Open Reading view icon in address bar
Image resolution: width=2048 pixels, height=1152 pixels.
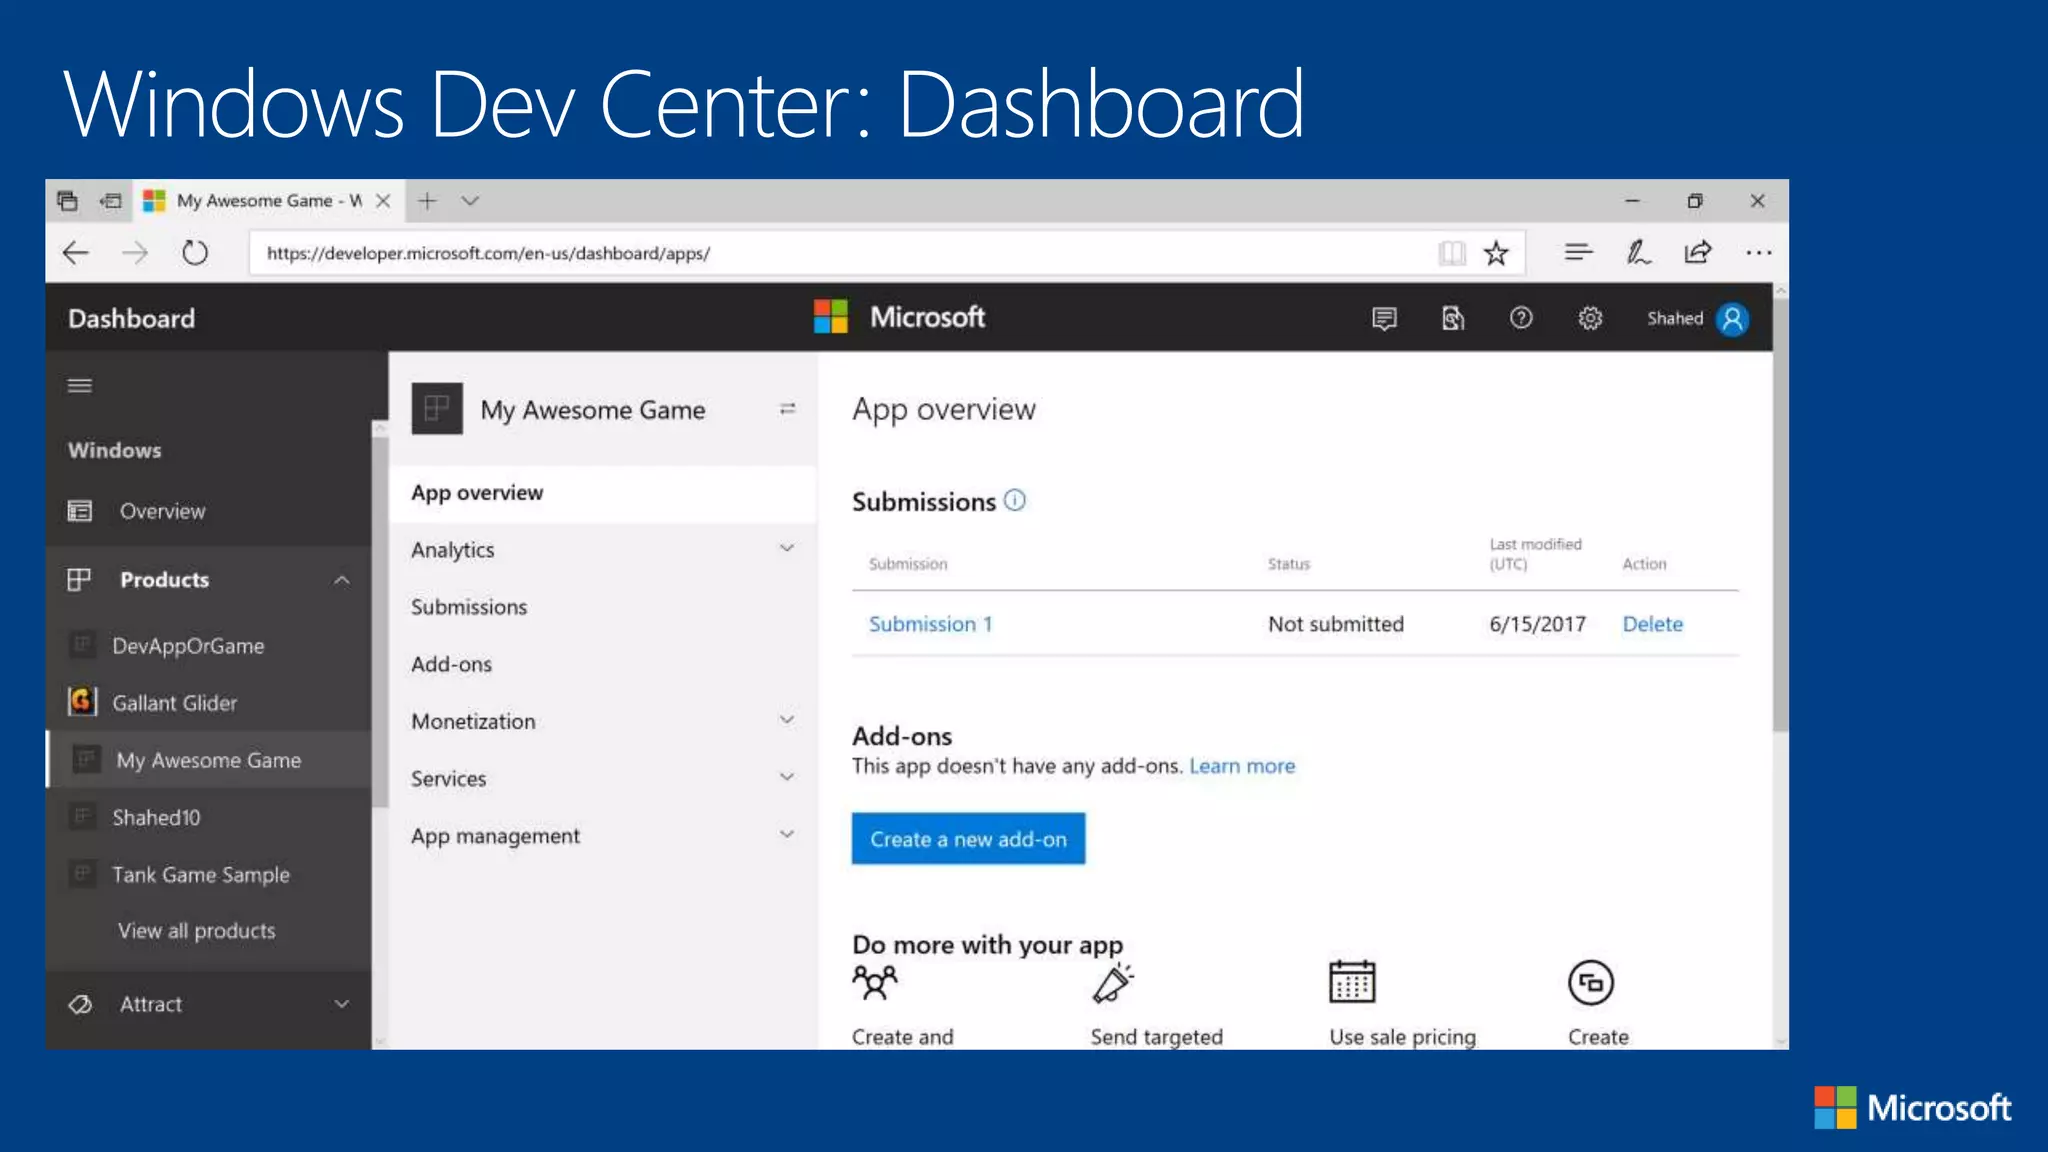click(x=1452, y=253)
